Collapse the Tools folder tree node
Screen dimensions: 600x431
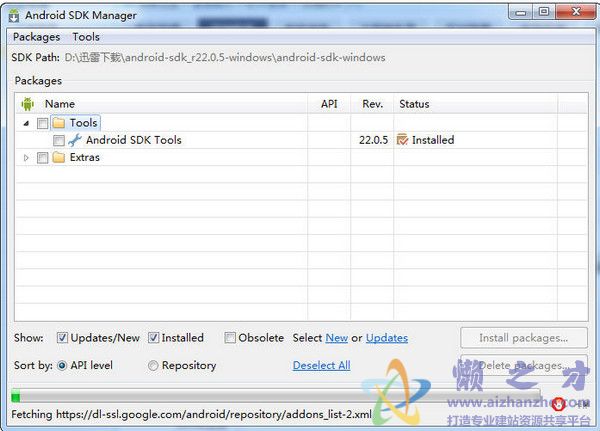click(26, 123)
